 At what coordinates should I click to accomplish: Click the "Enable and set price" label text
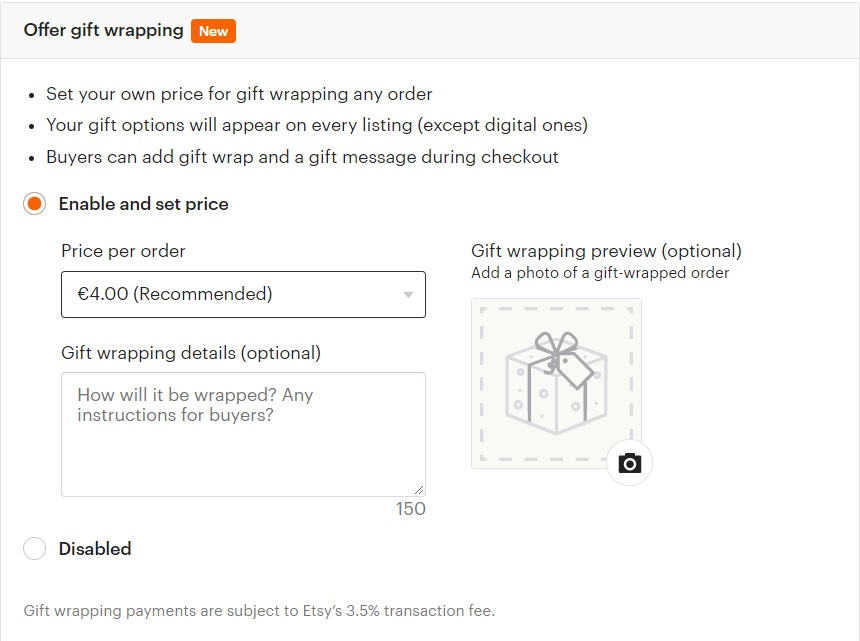pyautogui.click(x=143, y=204)
